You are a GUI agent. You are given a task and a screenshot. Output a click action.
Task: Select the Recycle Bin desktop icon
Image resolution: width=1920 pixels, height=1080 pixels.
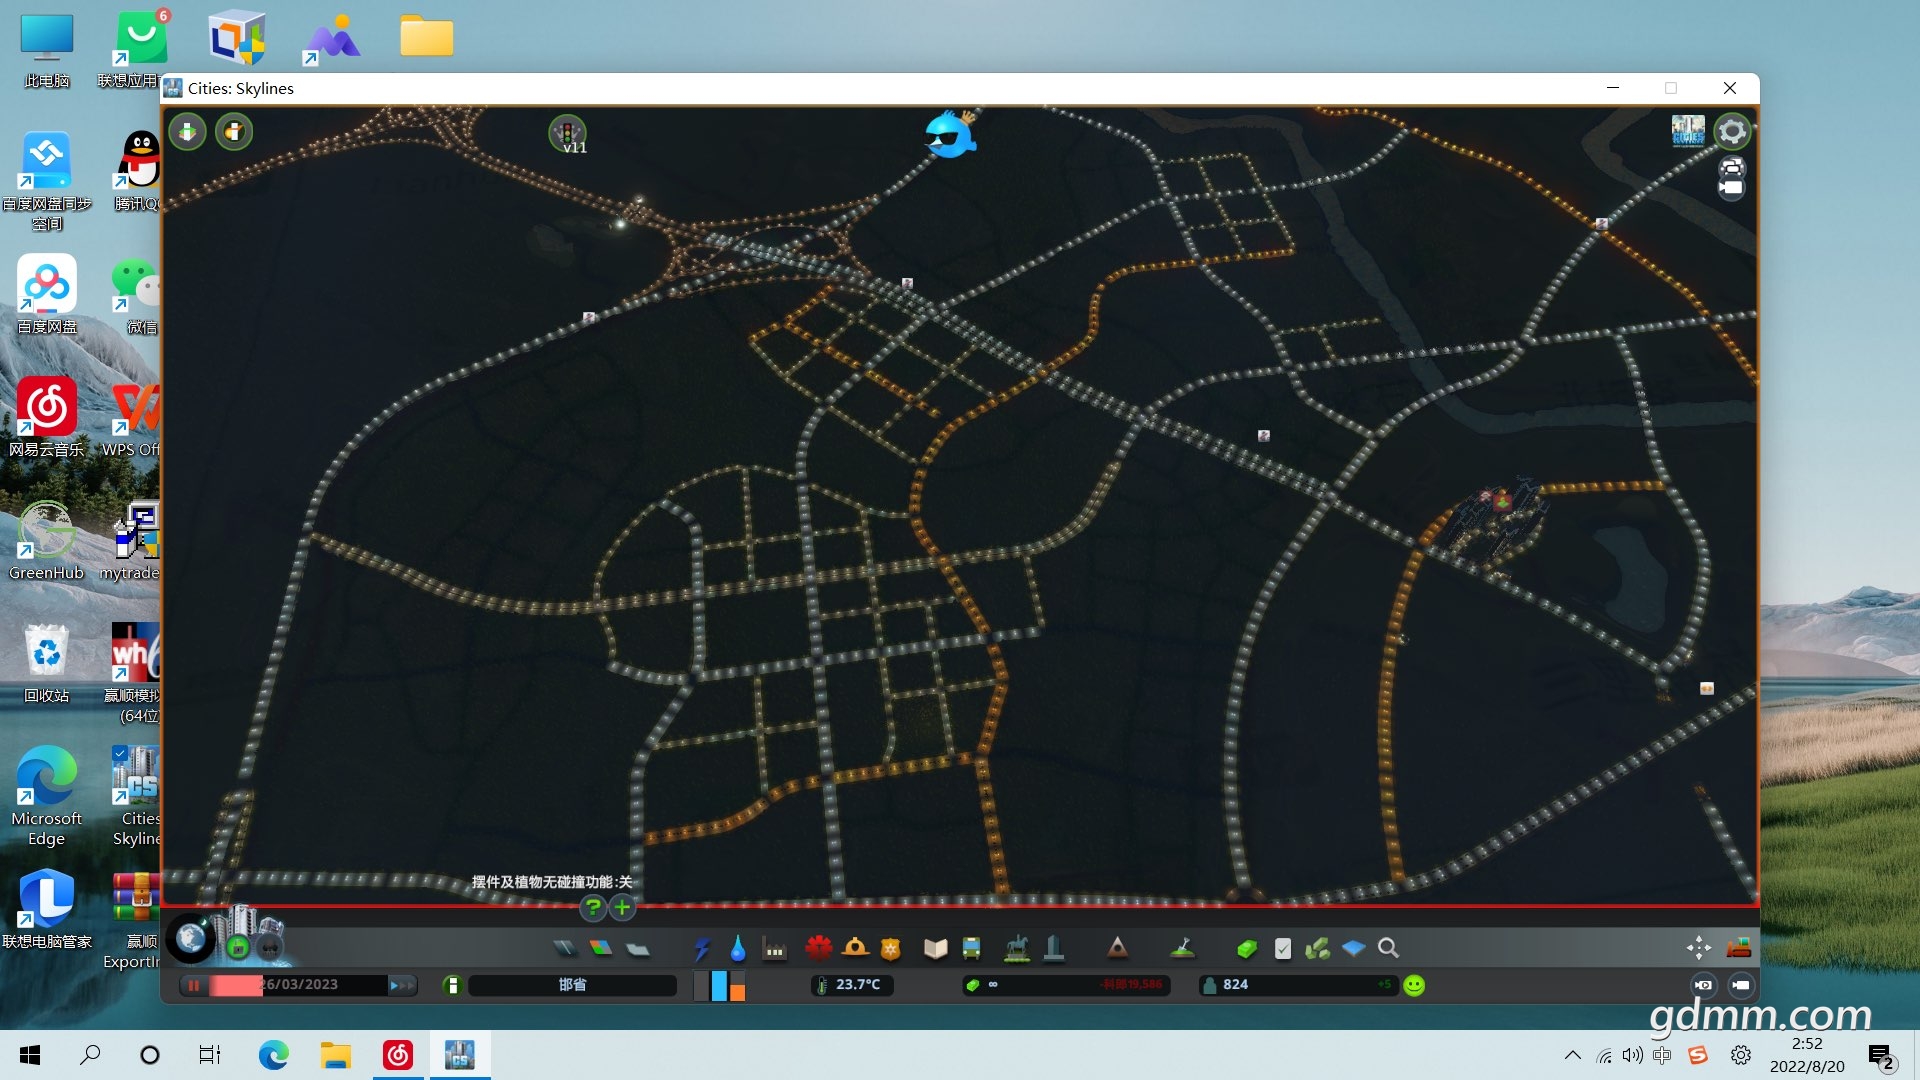click(x=47, y=663)
